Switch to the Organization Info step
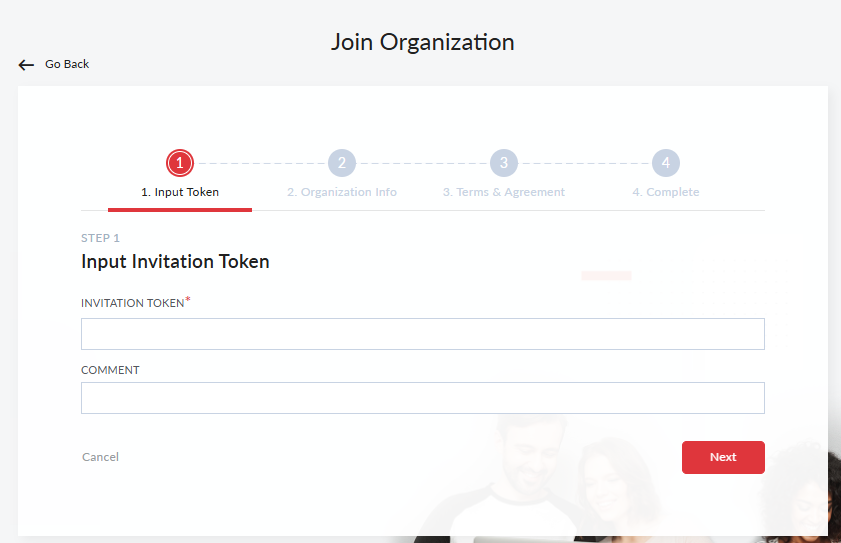This screenshot has width=841, height=543. pos(342,192)
